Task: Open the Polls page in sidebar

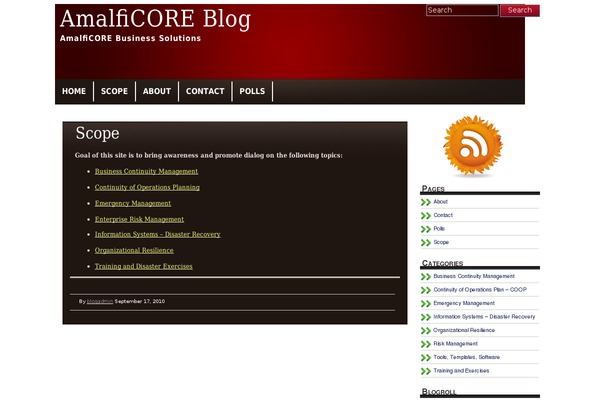Action: tap(439, 229)
